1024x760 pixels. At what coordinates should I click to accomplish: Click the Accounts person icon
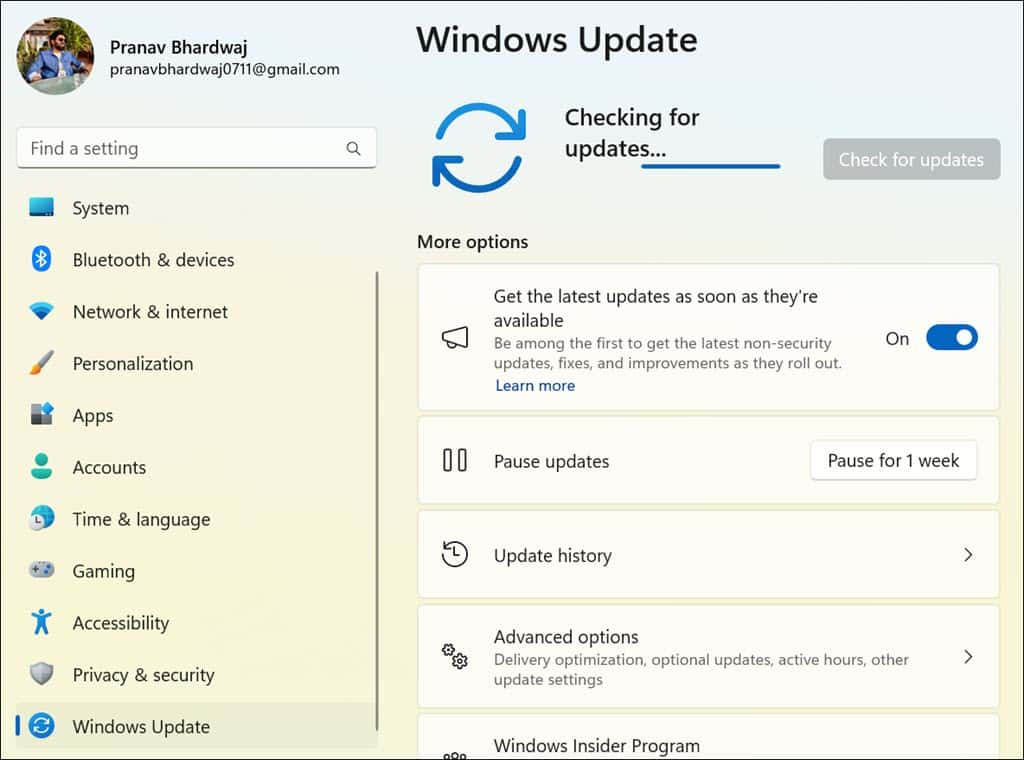point(42,466)
